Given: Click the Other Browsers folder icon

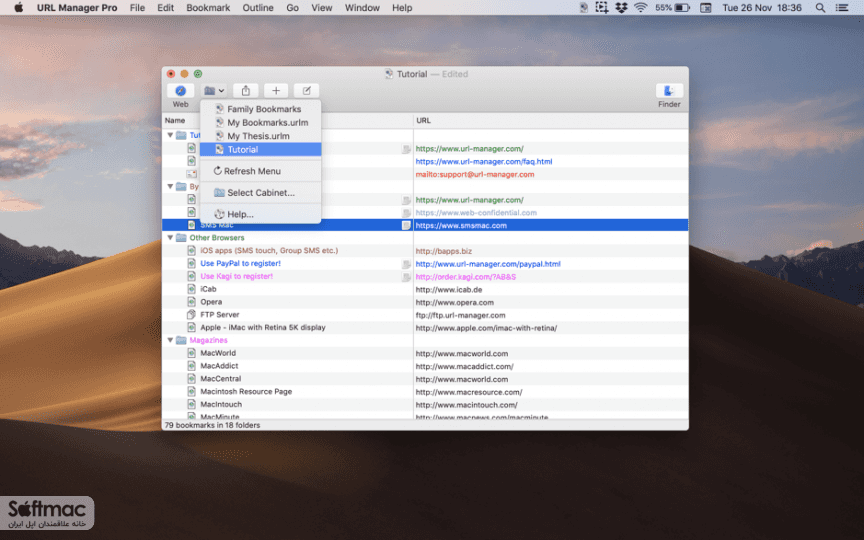Looking at the screenshot, I should (181, 237).
